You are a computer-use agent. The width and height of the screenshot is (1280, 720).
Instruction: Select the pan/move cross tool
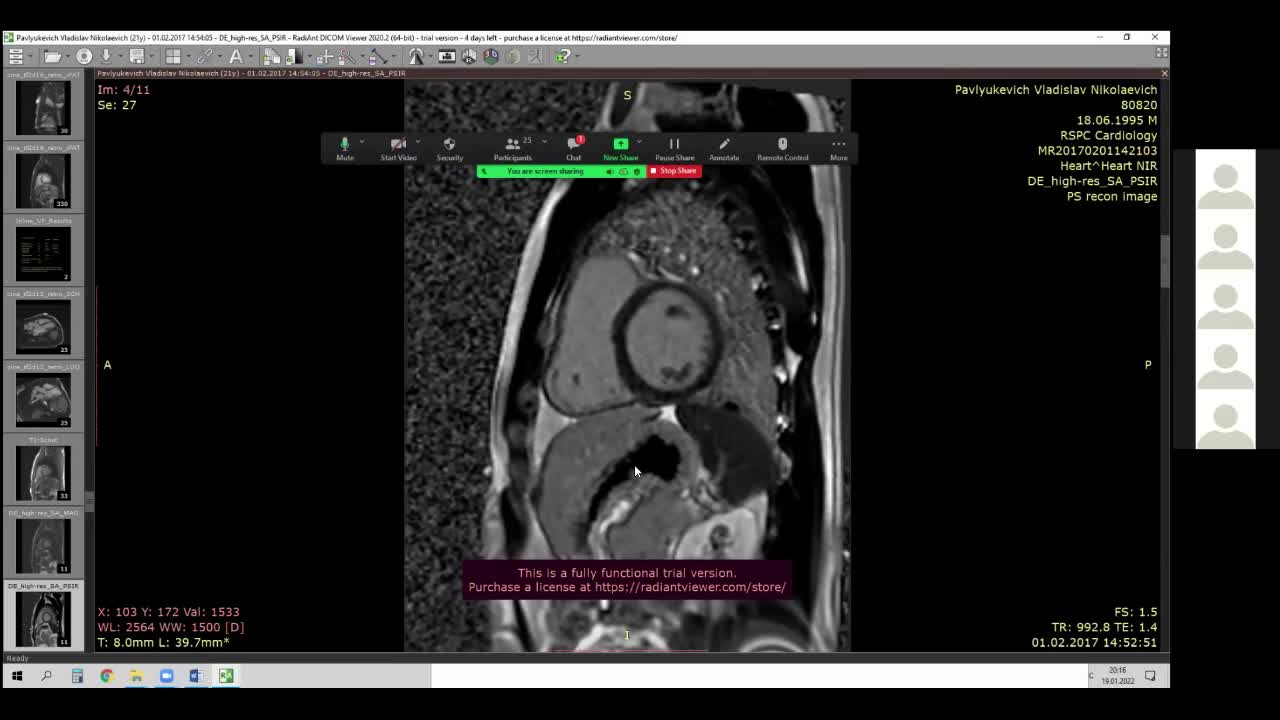[x=325, y=56]
